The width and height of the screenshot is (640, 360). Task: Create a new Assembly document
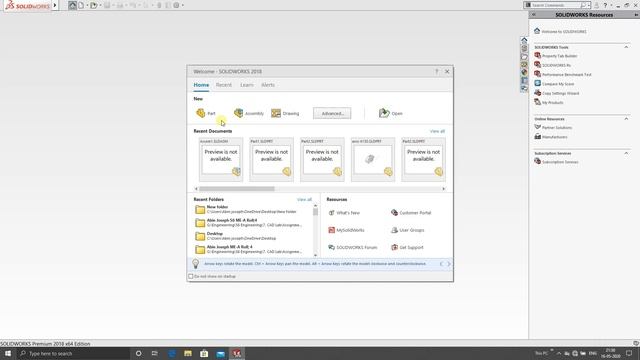pyautogui.click(x=249, y=113)
